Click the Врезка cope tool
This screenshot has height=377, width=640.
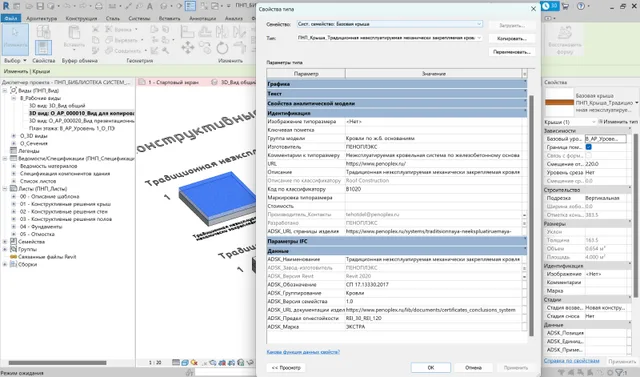122,29
